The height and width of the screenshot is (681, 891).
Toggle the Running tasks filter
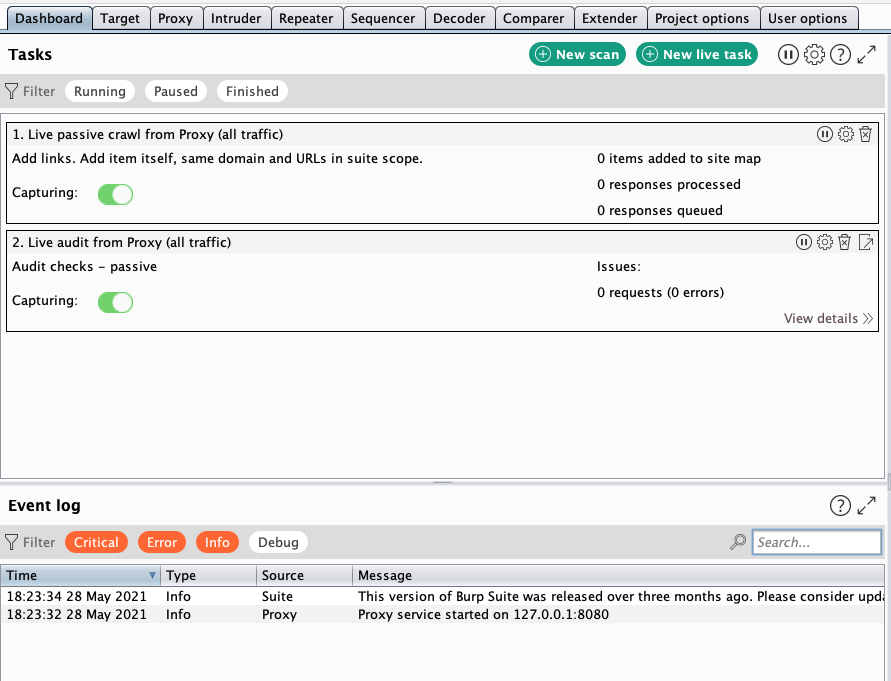click(x=100, y=91)
